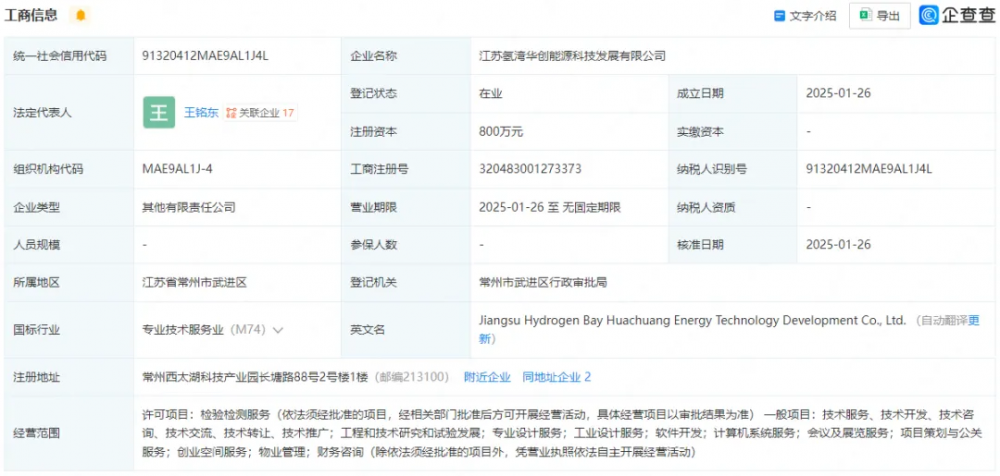Image resolution: width=1000 pixels, height=476 pixels.
Task: Click the 文字介绍 document icon
Action: pos(779,17)
